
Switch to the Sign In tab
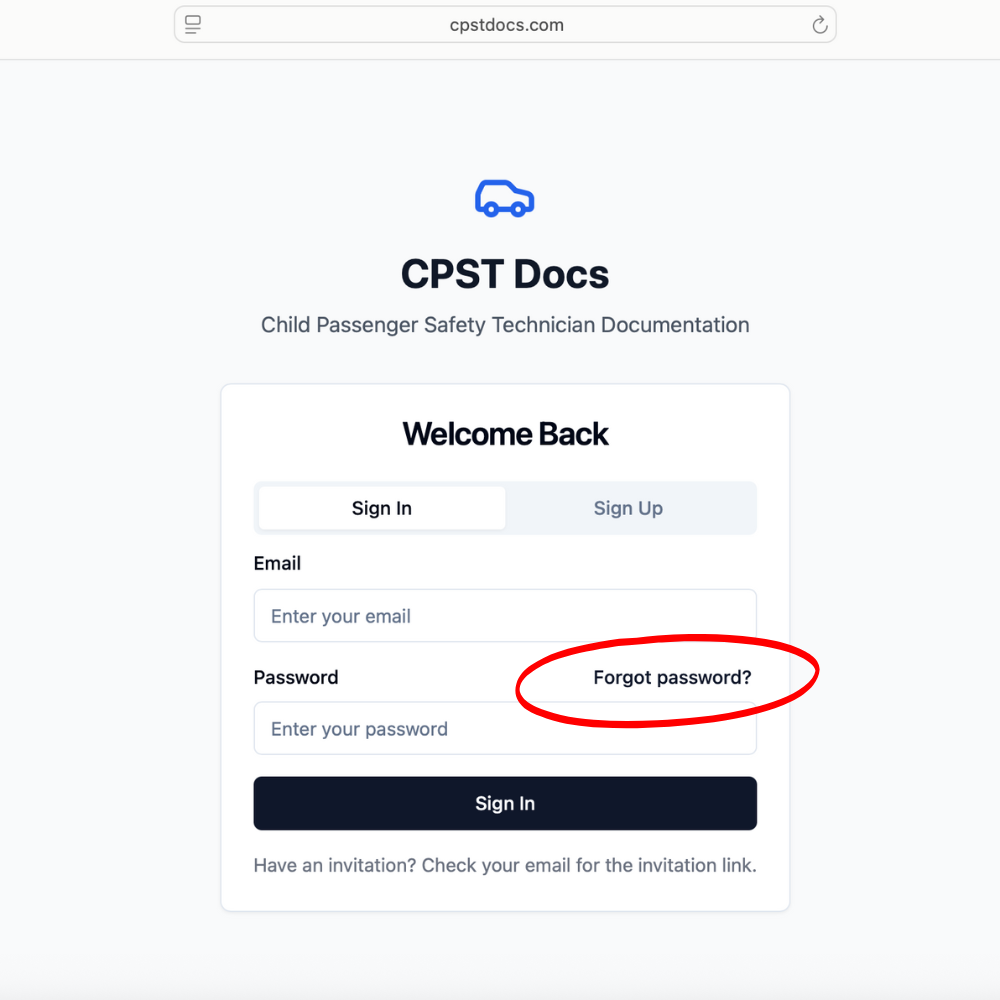(x=382, y=508)
